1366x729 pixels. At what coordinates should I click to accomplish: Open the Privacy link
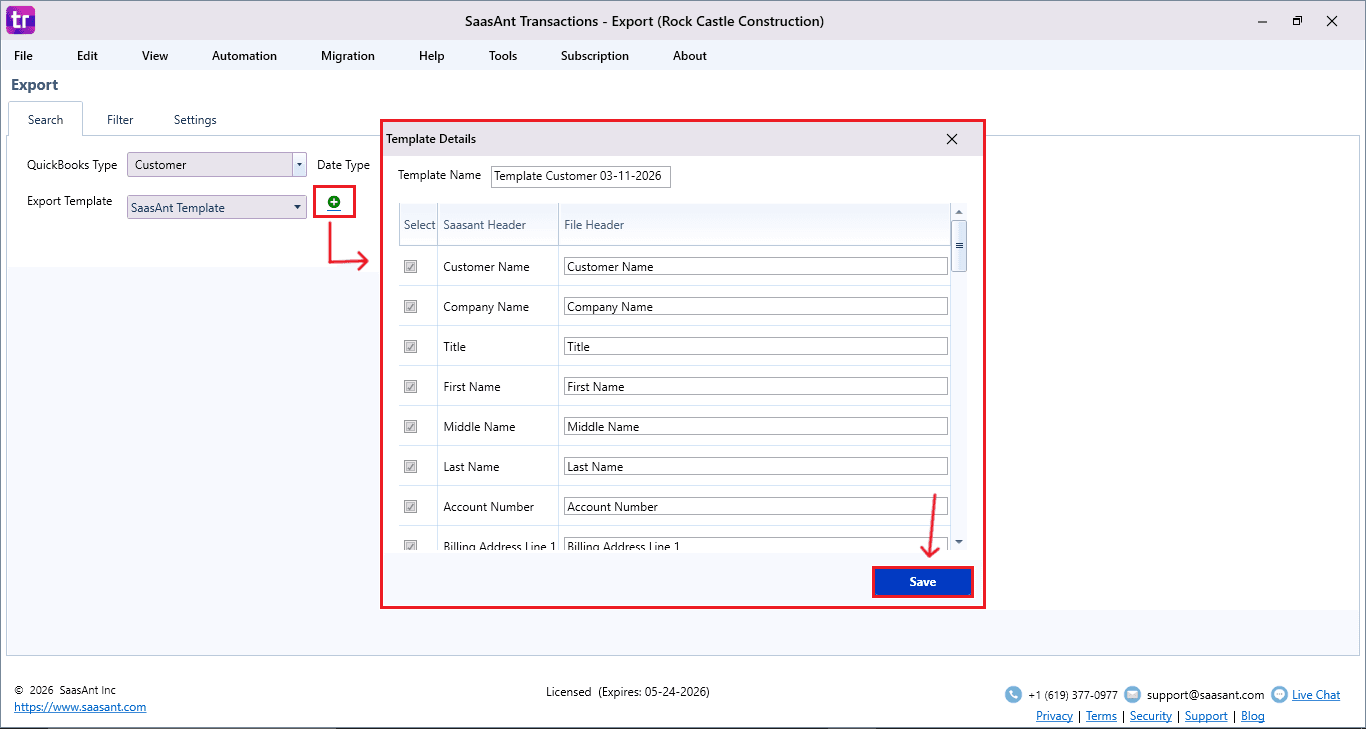[x=1054, y=716]
